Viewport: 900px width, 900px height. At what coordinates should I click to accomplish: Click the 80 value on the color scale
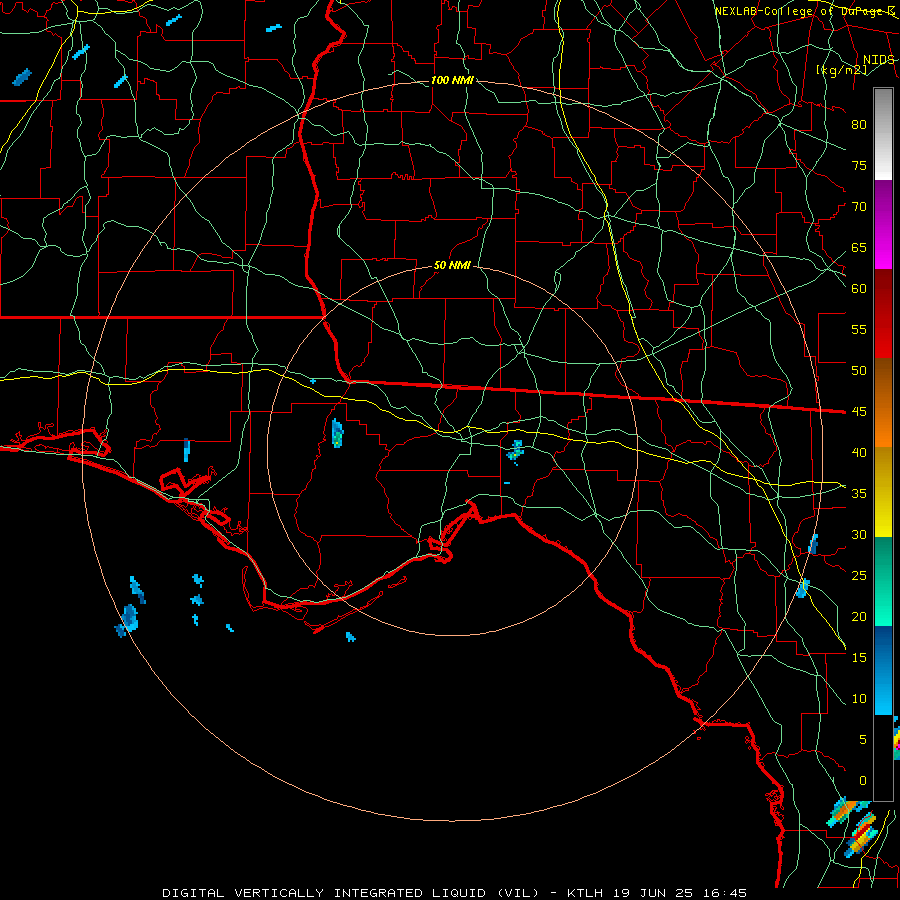click(859, 125)
